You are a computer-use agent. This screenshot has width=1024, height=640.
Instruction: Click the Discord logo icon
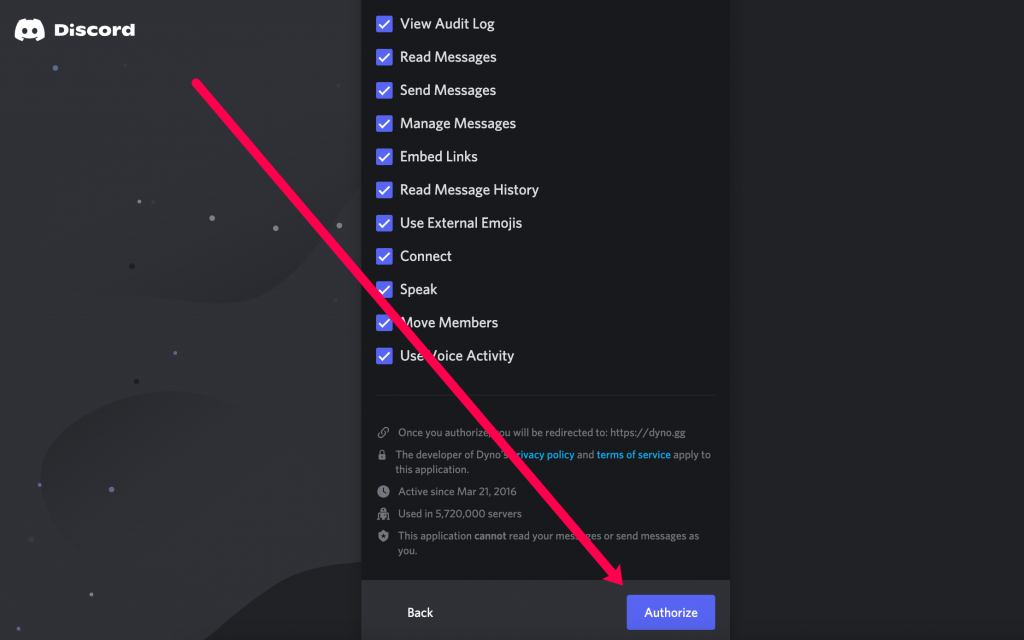28,29
